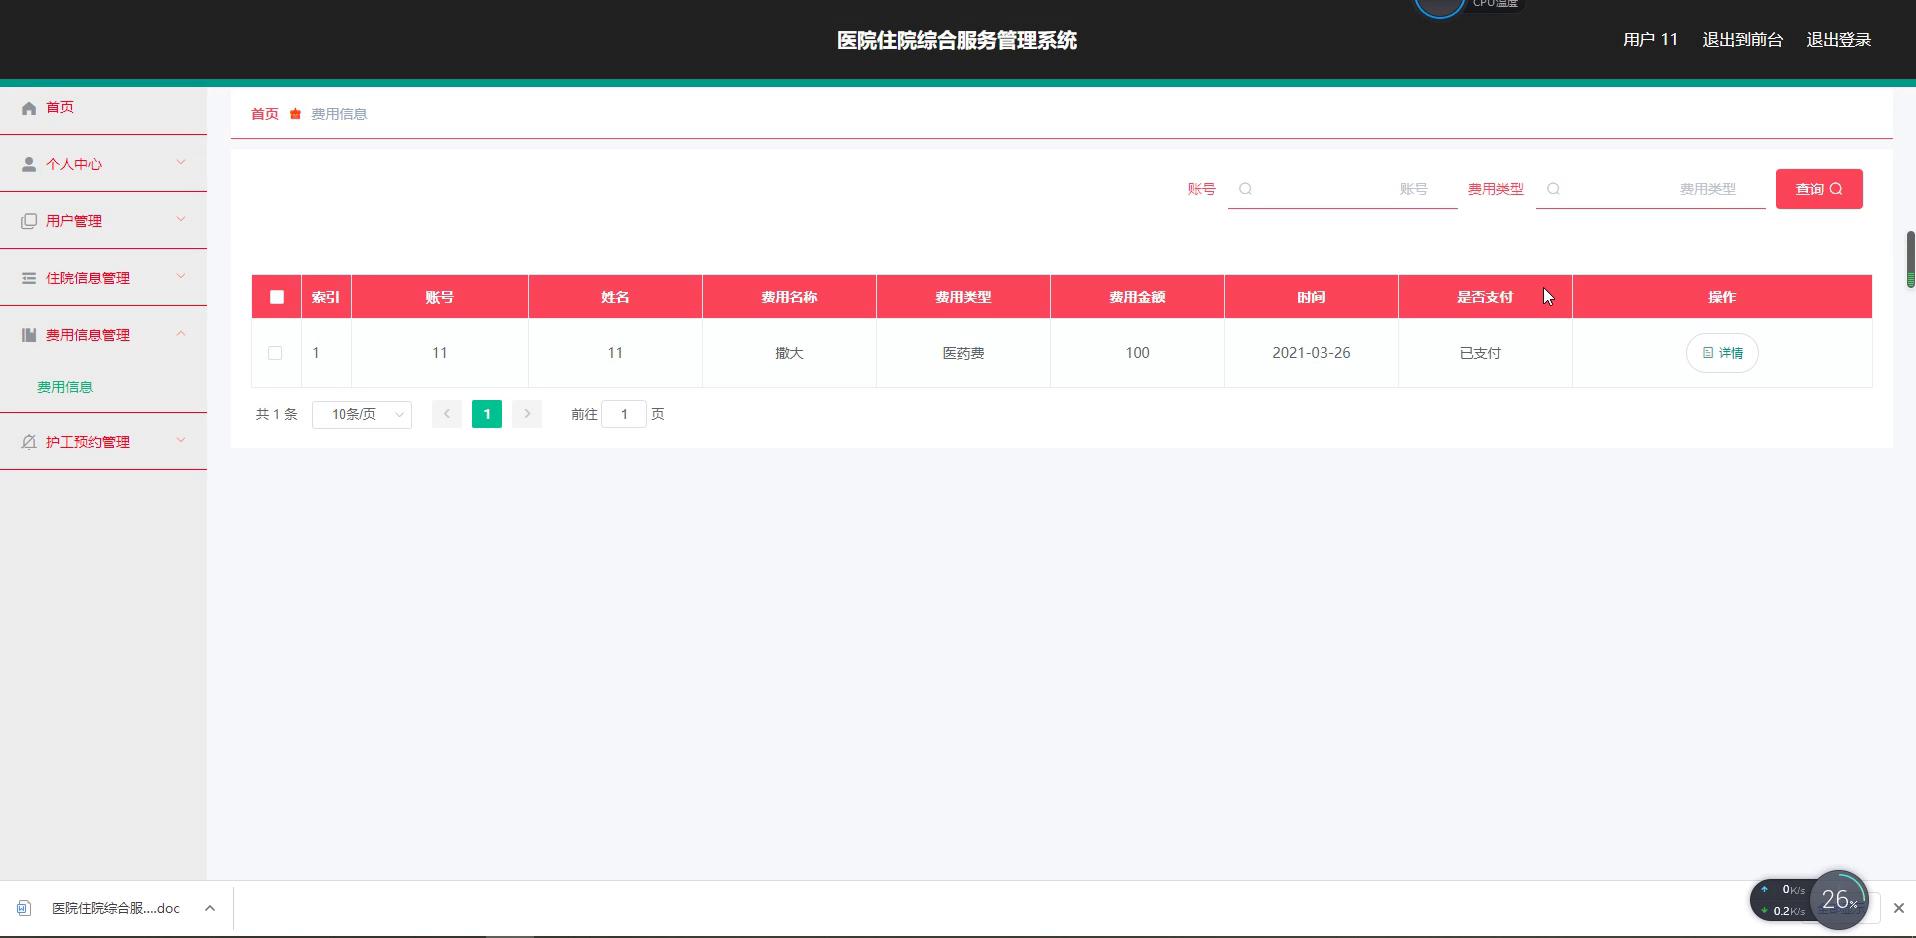Click the 前往 page number input
This screenshot has width=1916, height=938.
[x=624, y=414]
